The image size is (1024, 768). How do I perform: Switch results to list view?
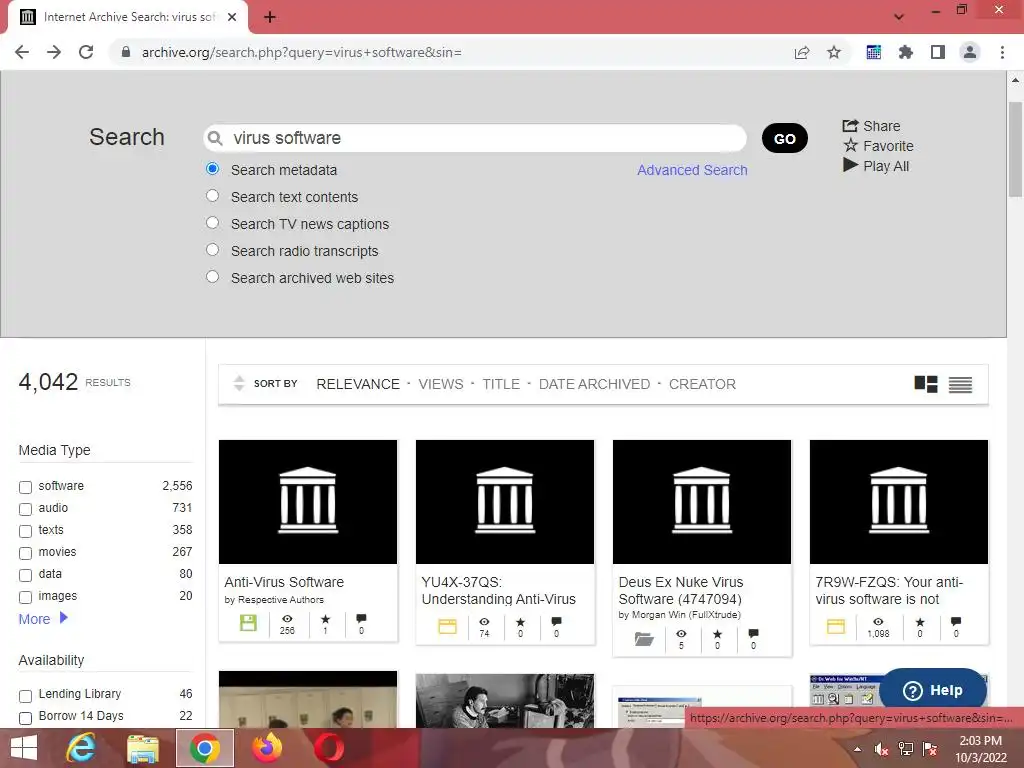960,385
